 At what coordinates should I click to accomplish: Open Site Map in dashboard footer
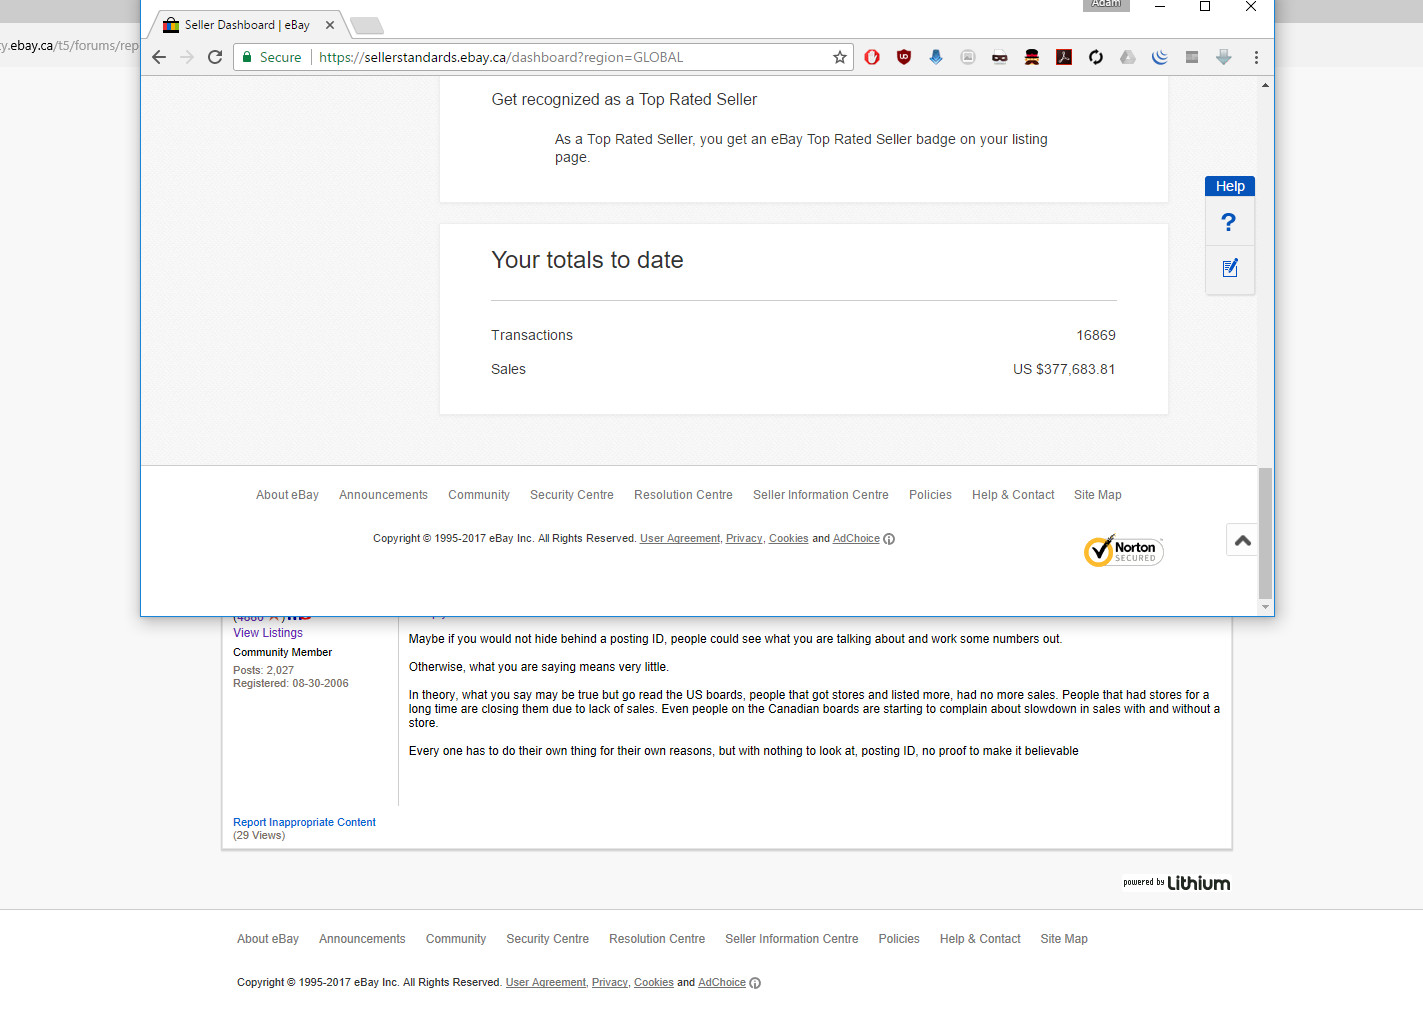point(1098,495)
